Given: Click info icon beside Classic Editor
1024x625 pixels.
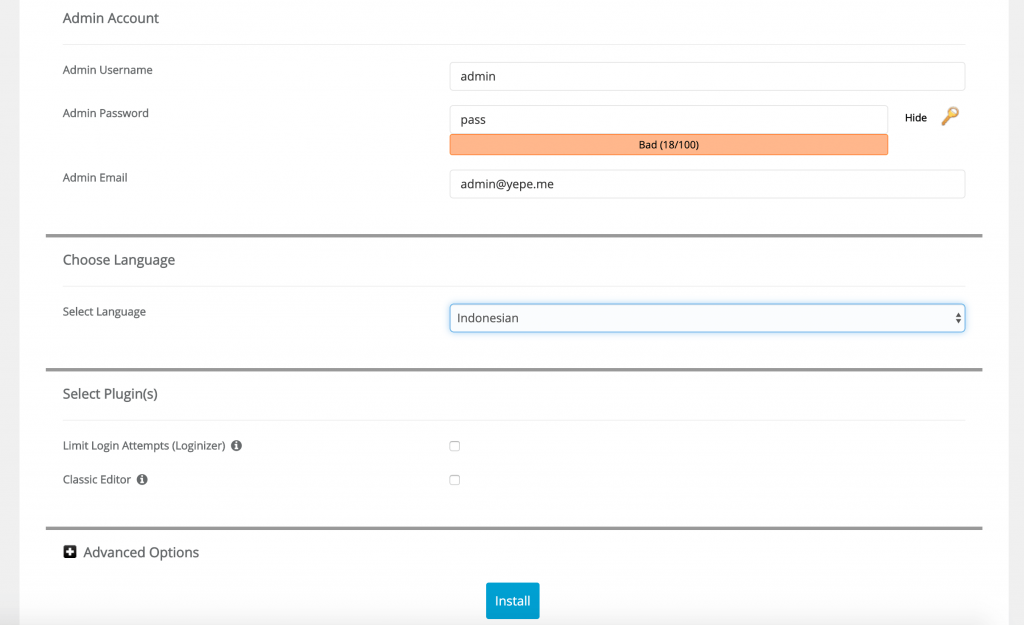Looking at the screenshot, I should [x=142, y=480].
